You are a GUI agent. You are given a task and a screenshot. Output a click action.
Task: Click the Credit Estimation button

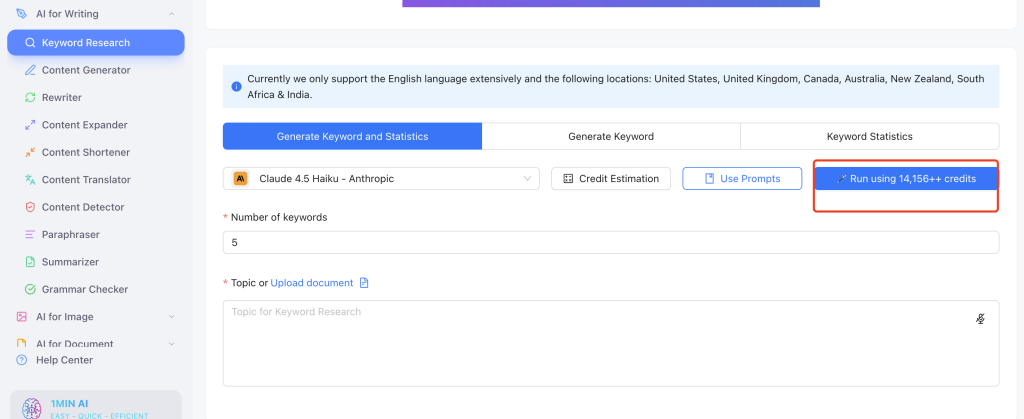pyautogui.click(x=611, y=178)
